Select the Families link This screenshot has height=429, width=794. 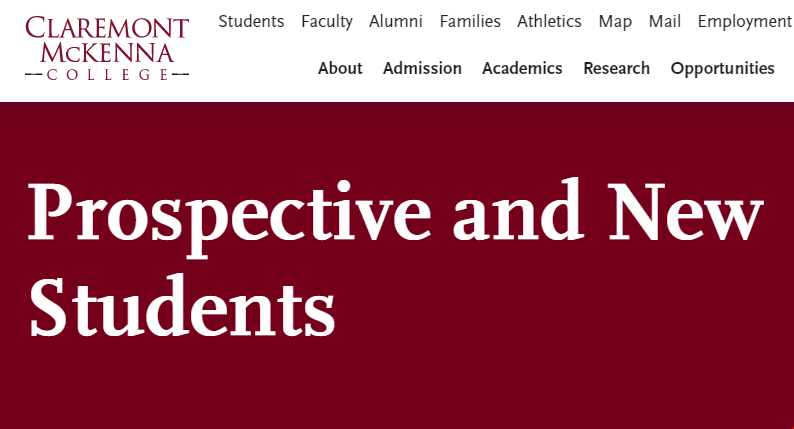tap(470, 21)
